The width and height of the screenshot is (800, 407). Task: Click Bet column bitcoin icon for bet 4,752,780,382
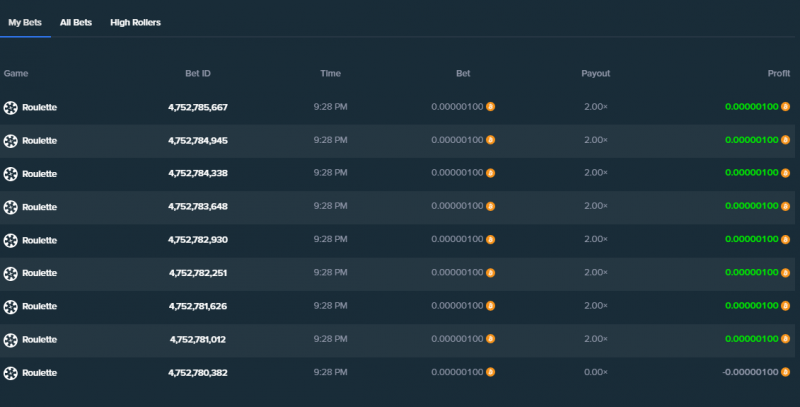(x=490, y=372)
